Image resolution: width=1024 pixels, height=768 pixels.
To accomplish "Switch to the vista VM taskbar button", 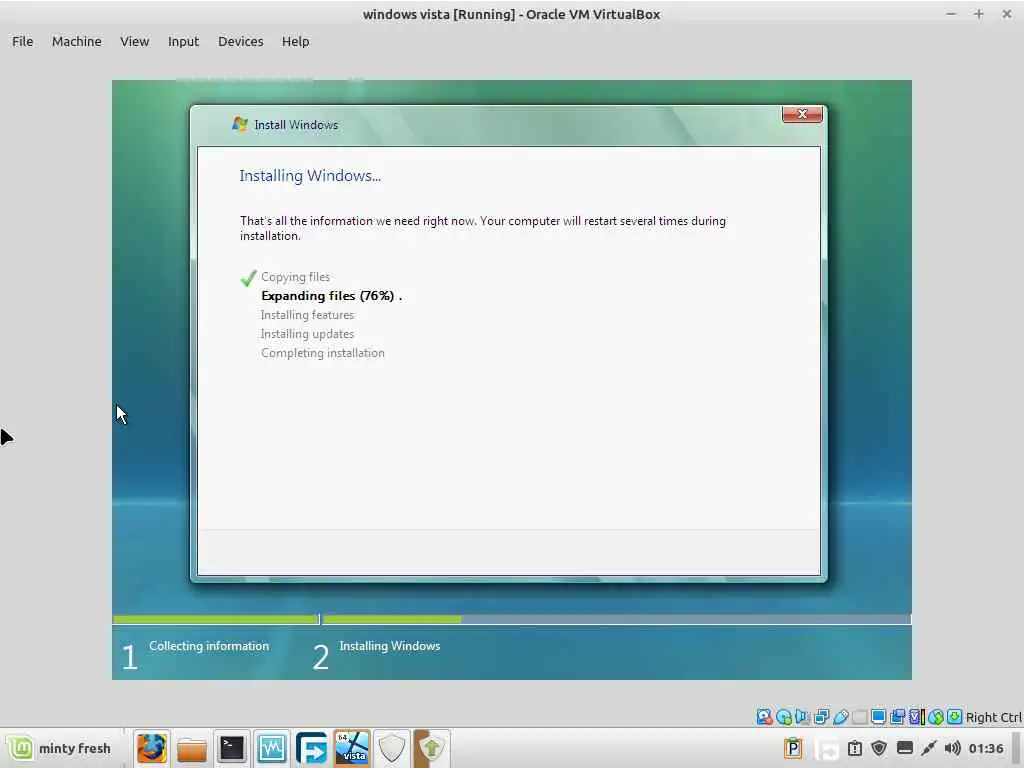I will (351, 748).
